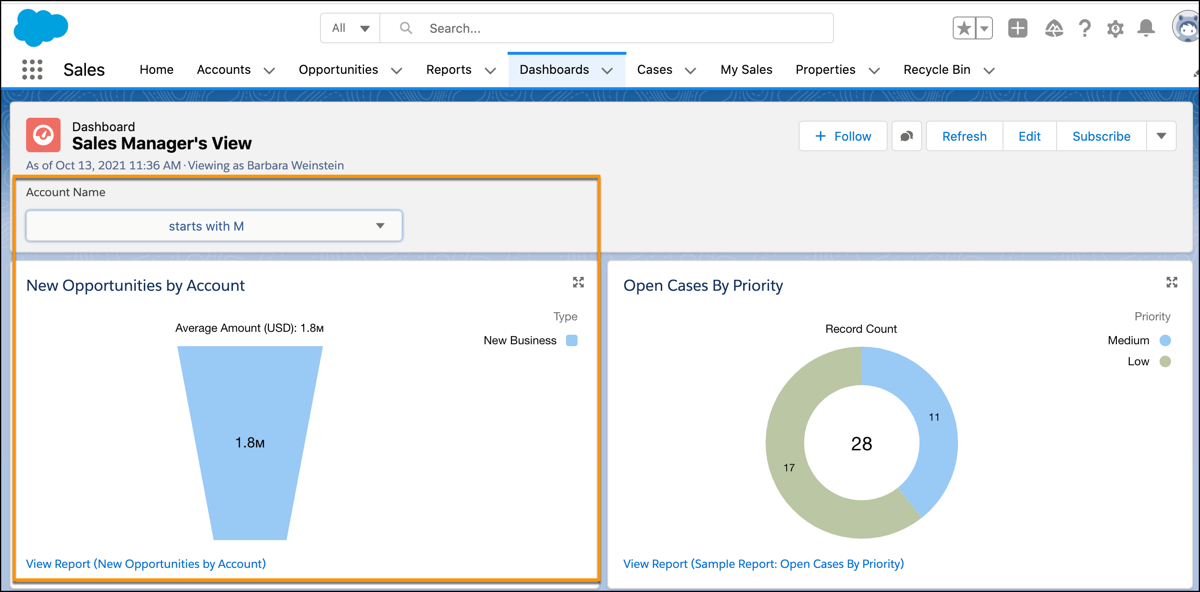Click the Sales Manager's View title
Viewport: 1200px width, 592px height.
coord(162,144)
